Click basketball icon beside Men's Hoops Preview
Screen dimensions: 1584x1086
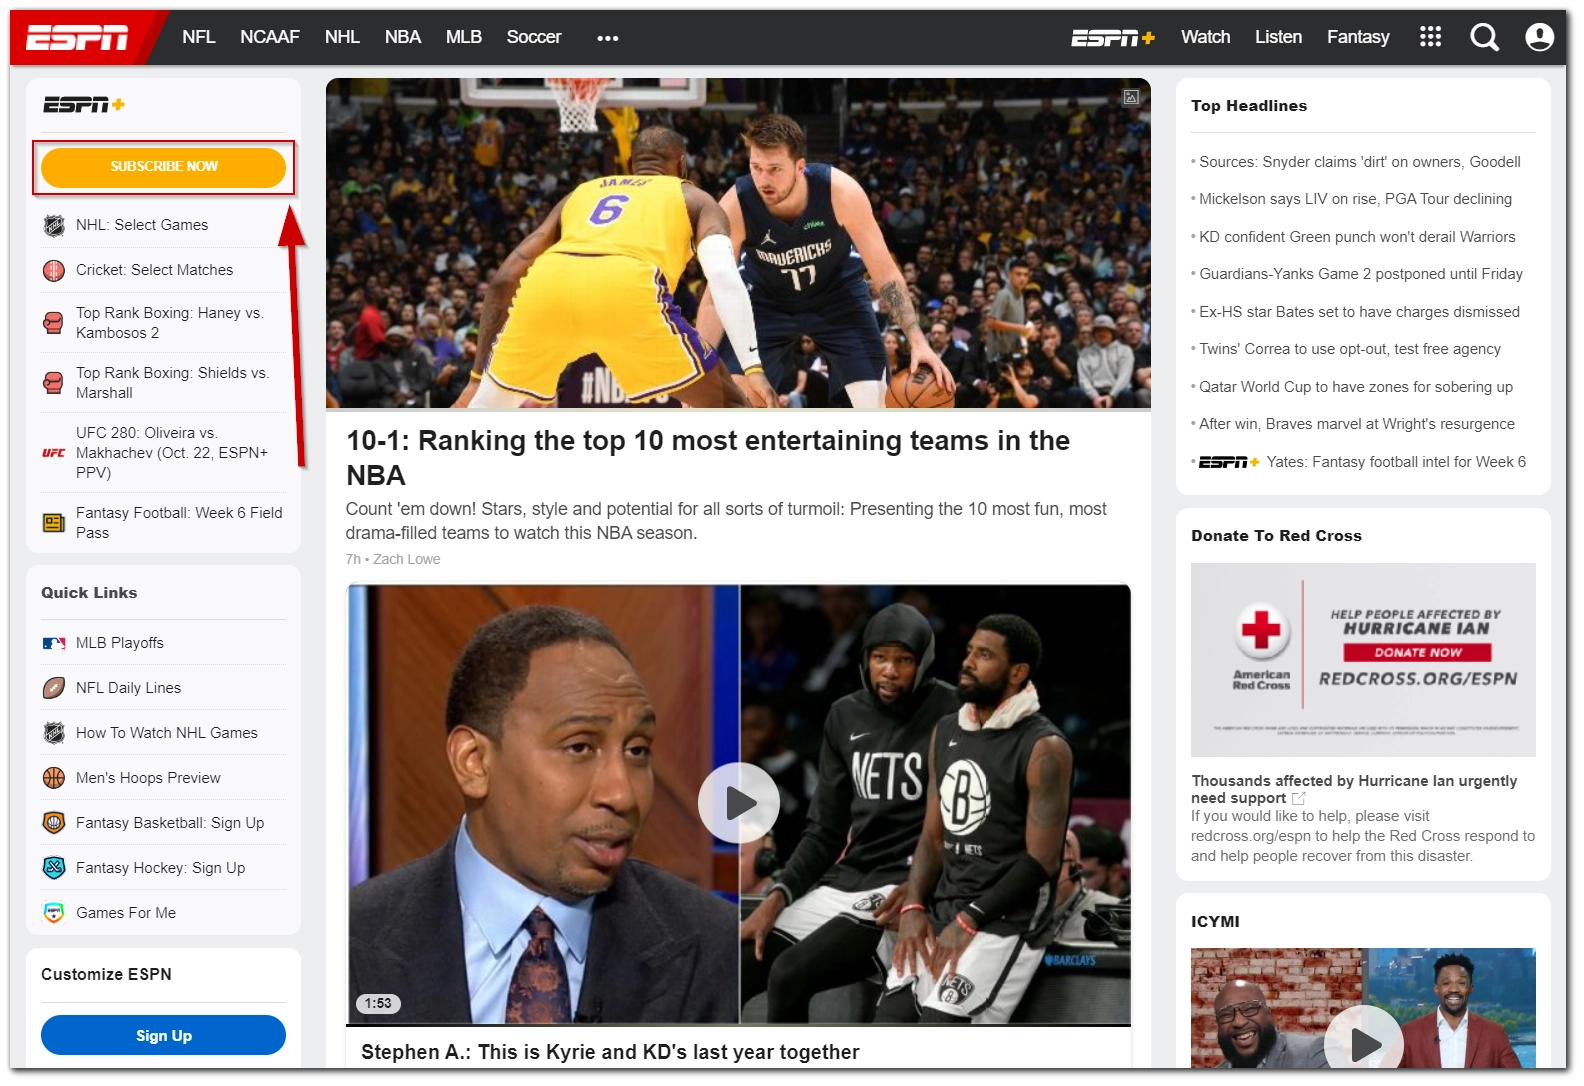click(54, 778)
